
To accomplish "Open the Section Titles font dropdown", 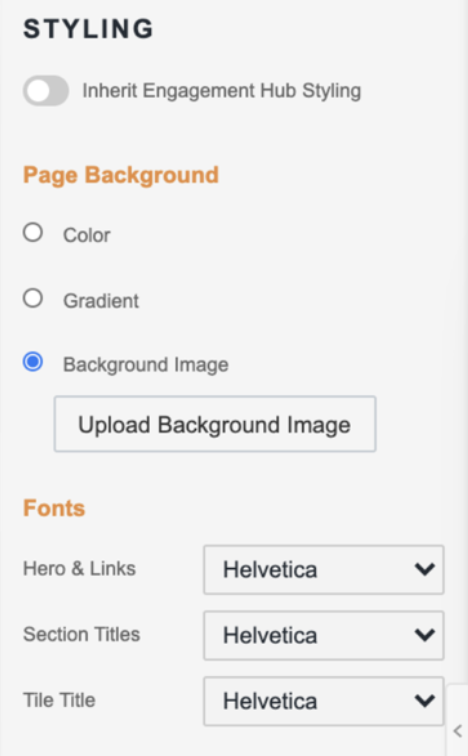I will click(323, 635).
